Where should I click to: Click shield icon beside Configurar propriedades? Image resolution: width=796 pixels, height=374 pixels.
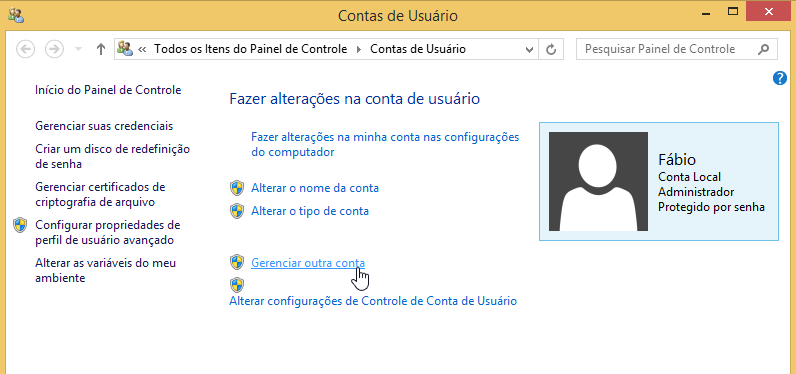[20, 225]
